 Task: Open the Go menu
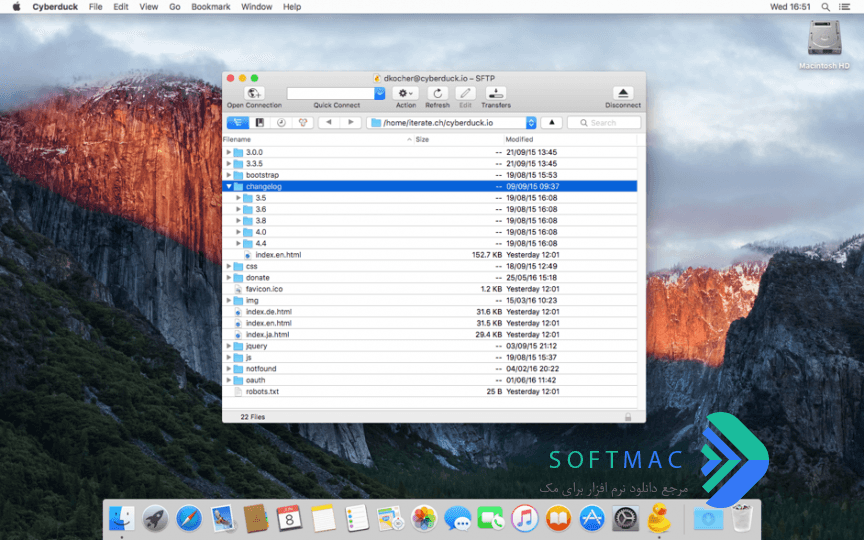[x=175, y=7]
